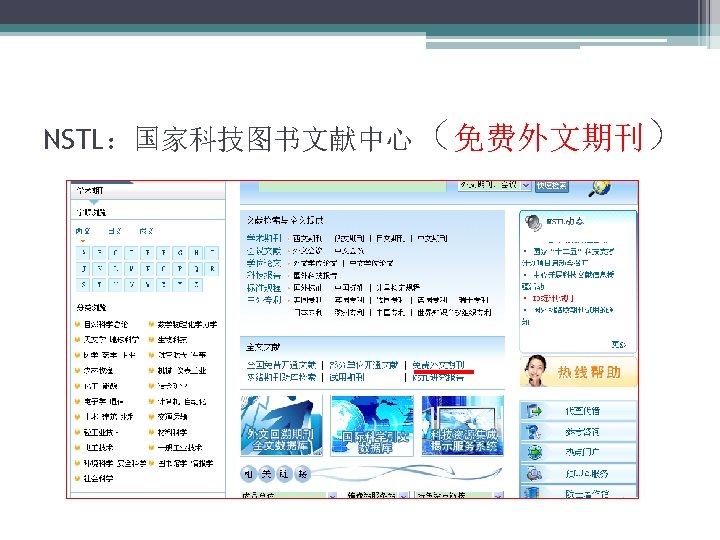
Task: Click 更多 in the NSTL动态 panel
Action: click(x=618, y=344)
